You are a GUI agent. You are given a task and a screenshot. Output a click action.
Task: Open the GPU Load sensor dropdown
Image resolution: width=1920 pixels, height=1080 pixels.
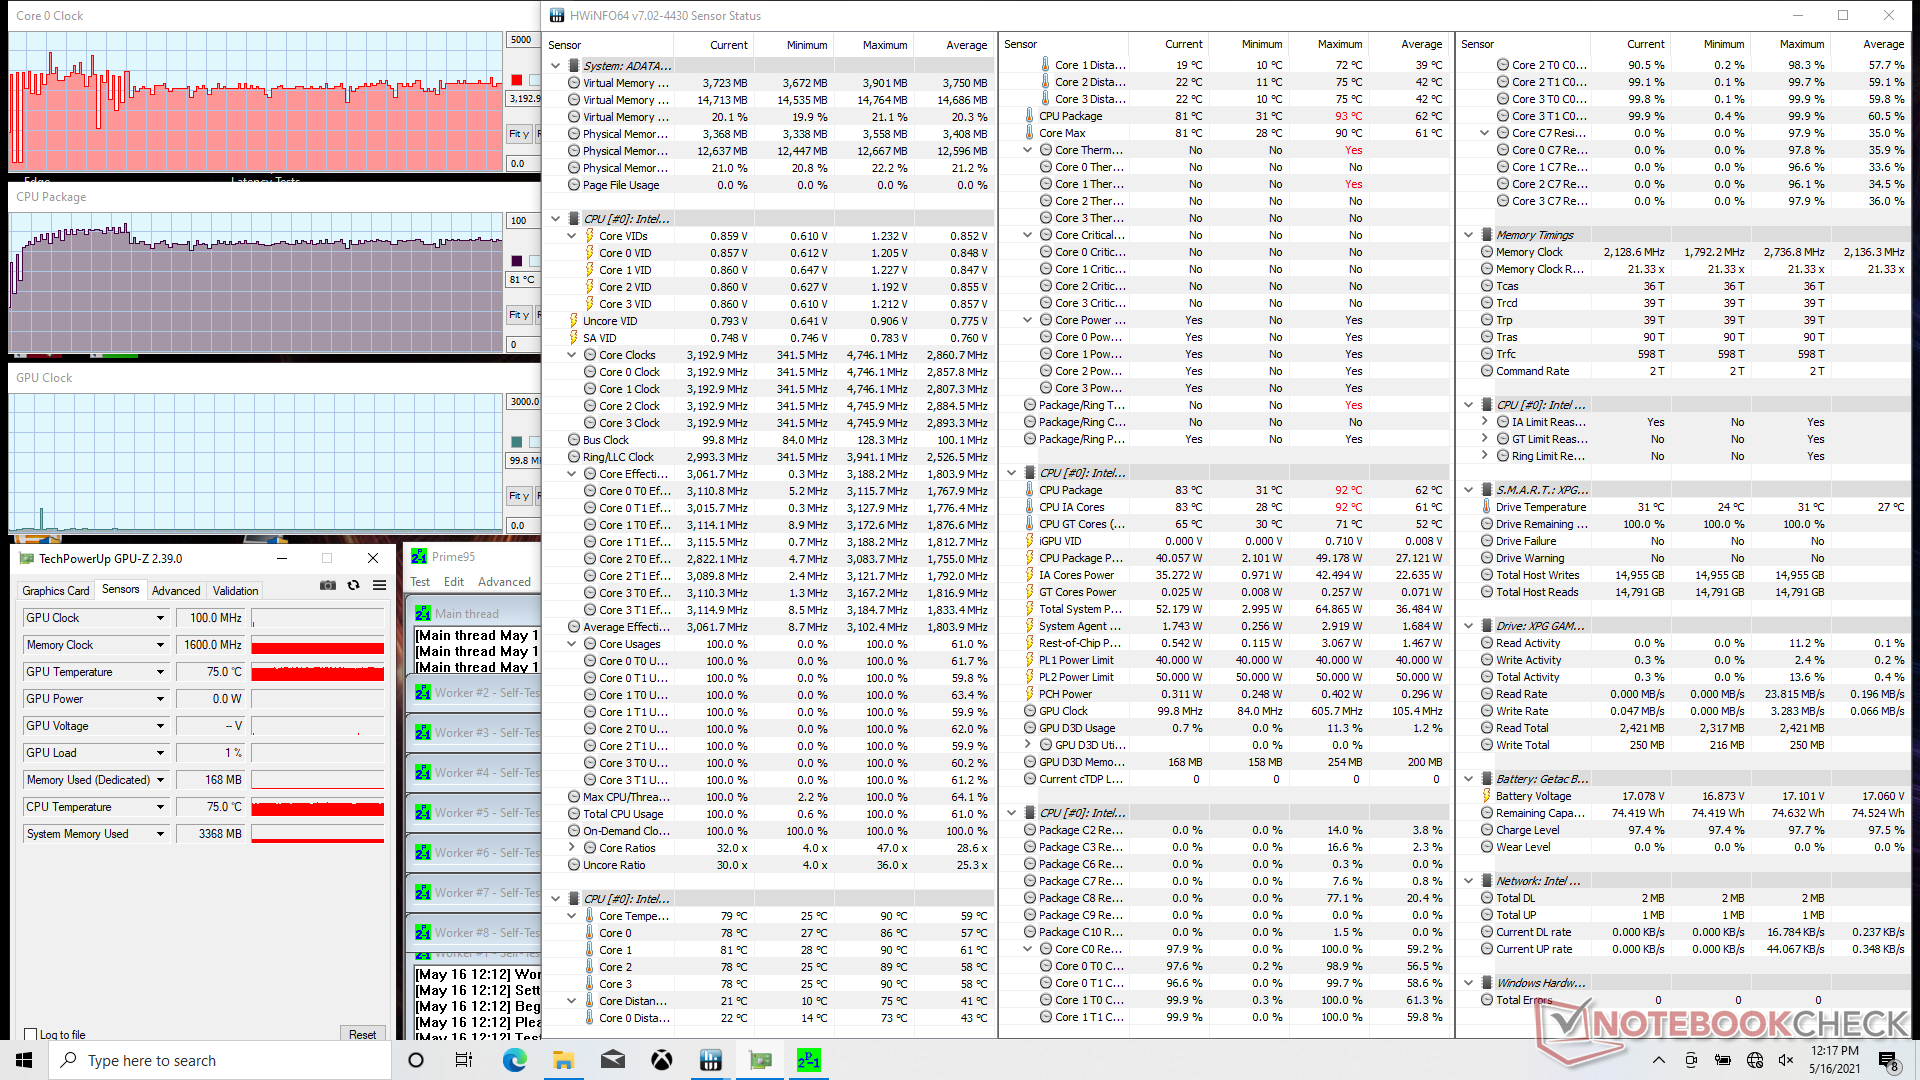160,753
